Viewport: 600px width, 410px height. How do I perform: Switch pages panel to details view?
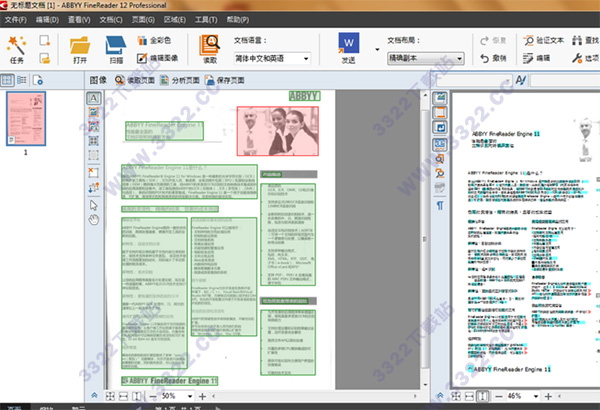[x=22, y=80]
